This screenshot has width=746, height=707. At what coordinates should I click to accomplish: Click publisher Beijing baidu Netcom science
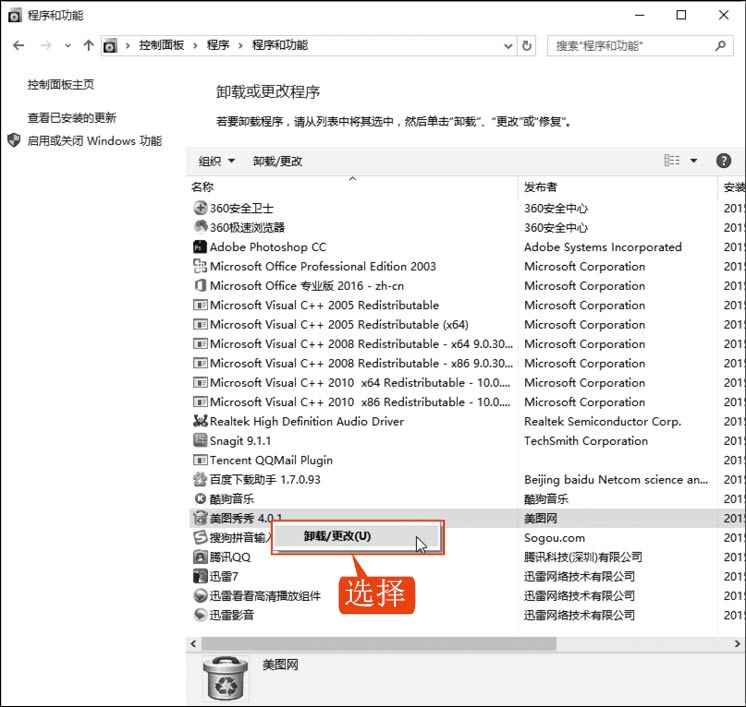616,480
